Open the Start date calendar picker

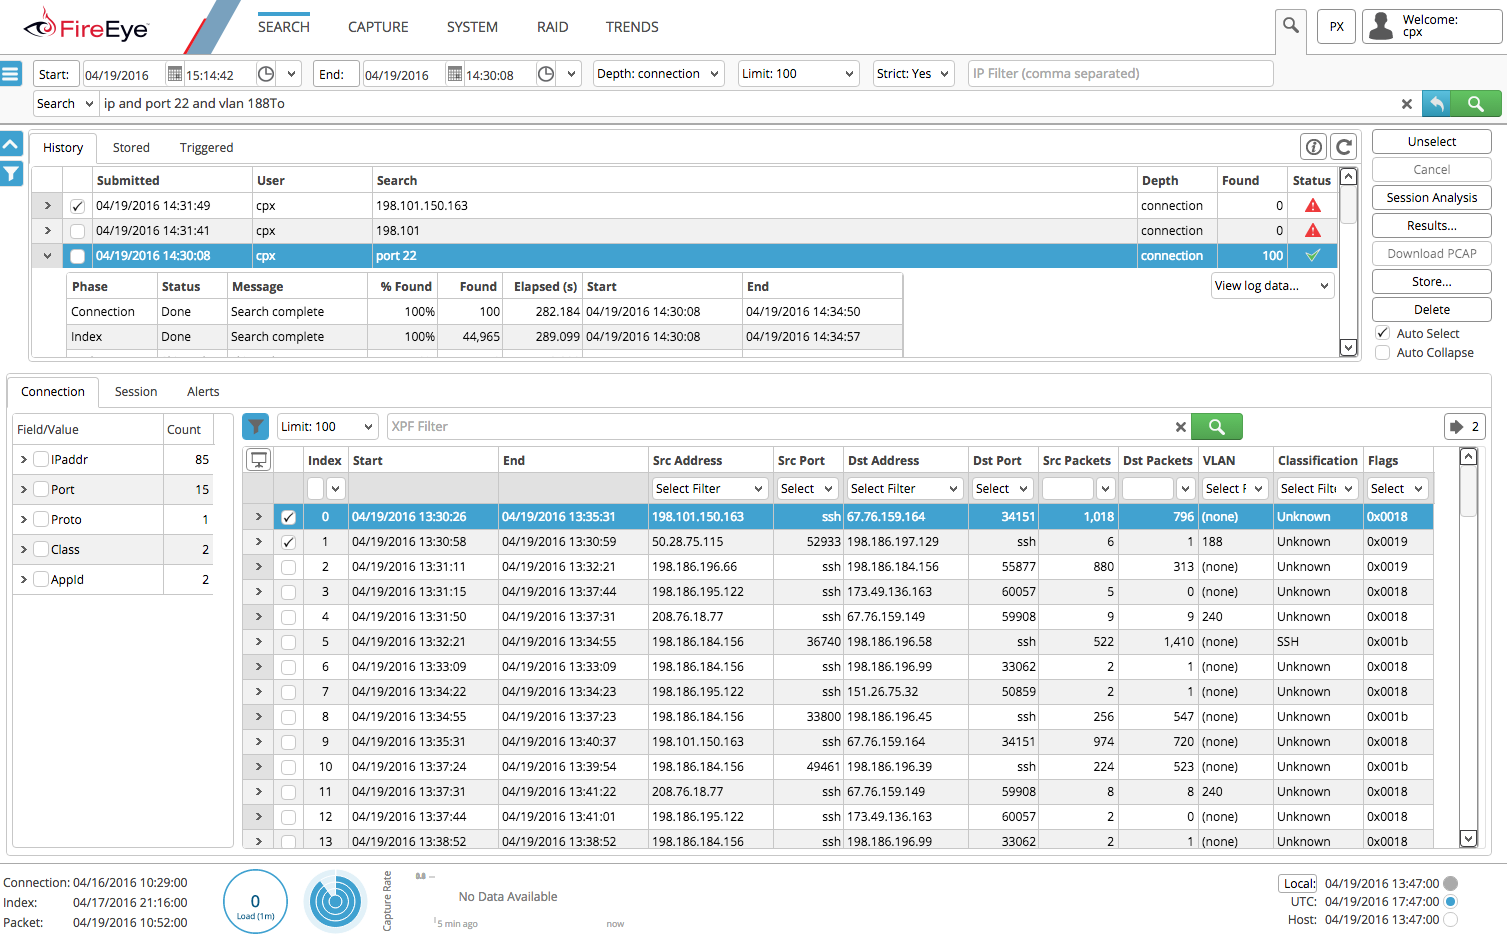coord(174,74)
